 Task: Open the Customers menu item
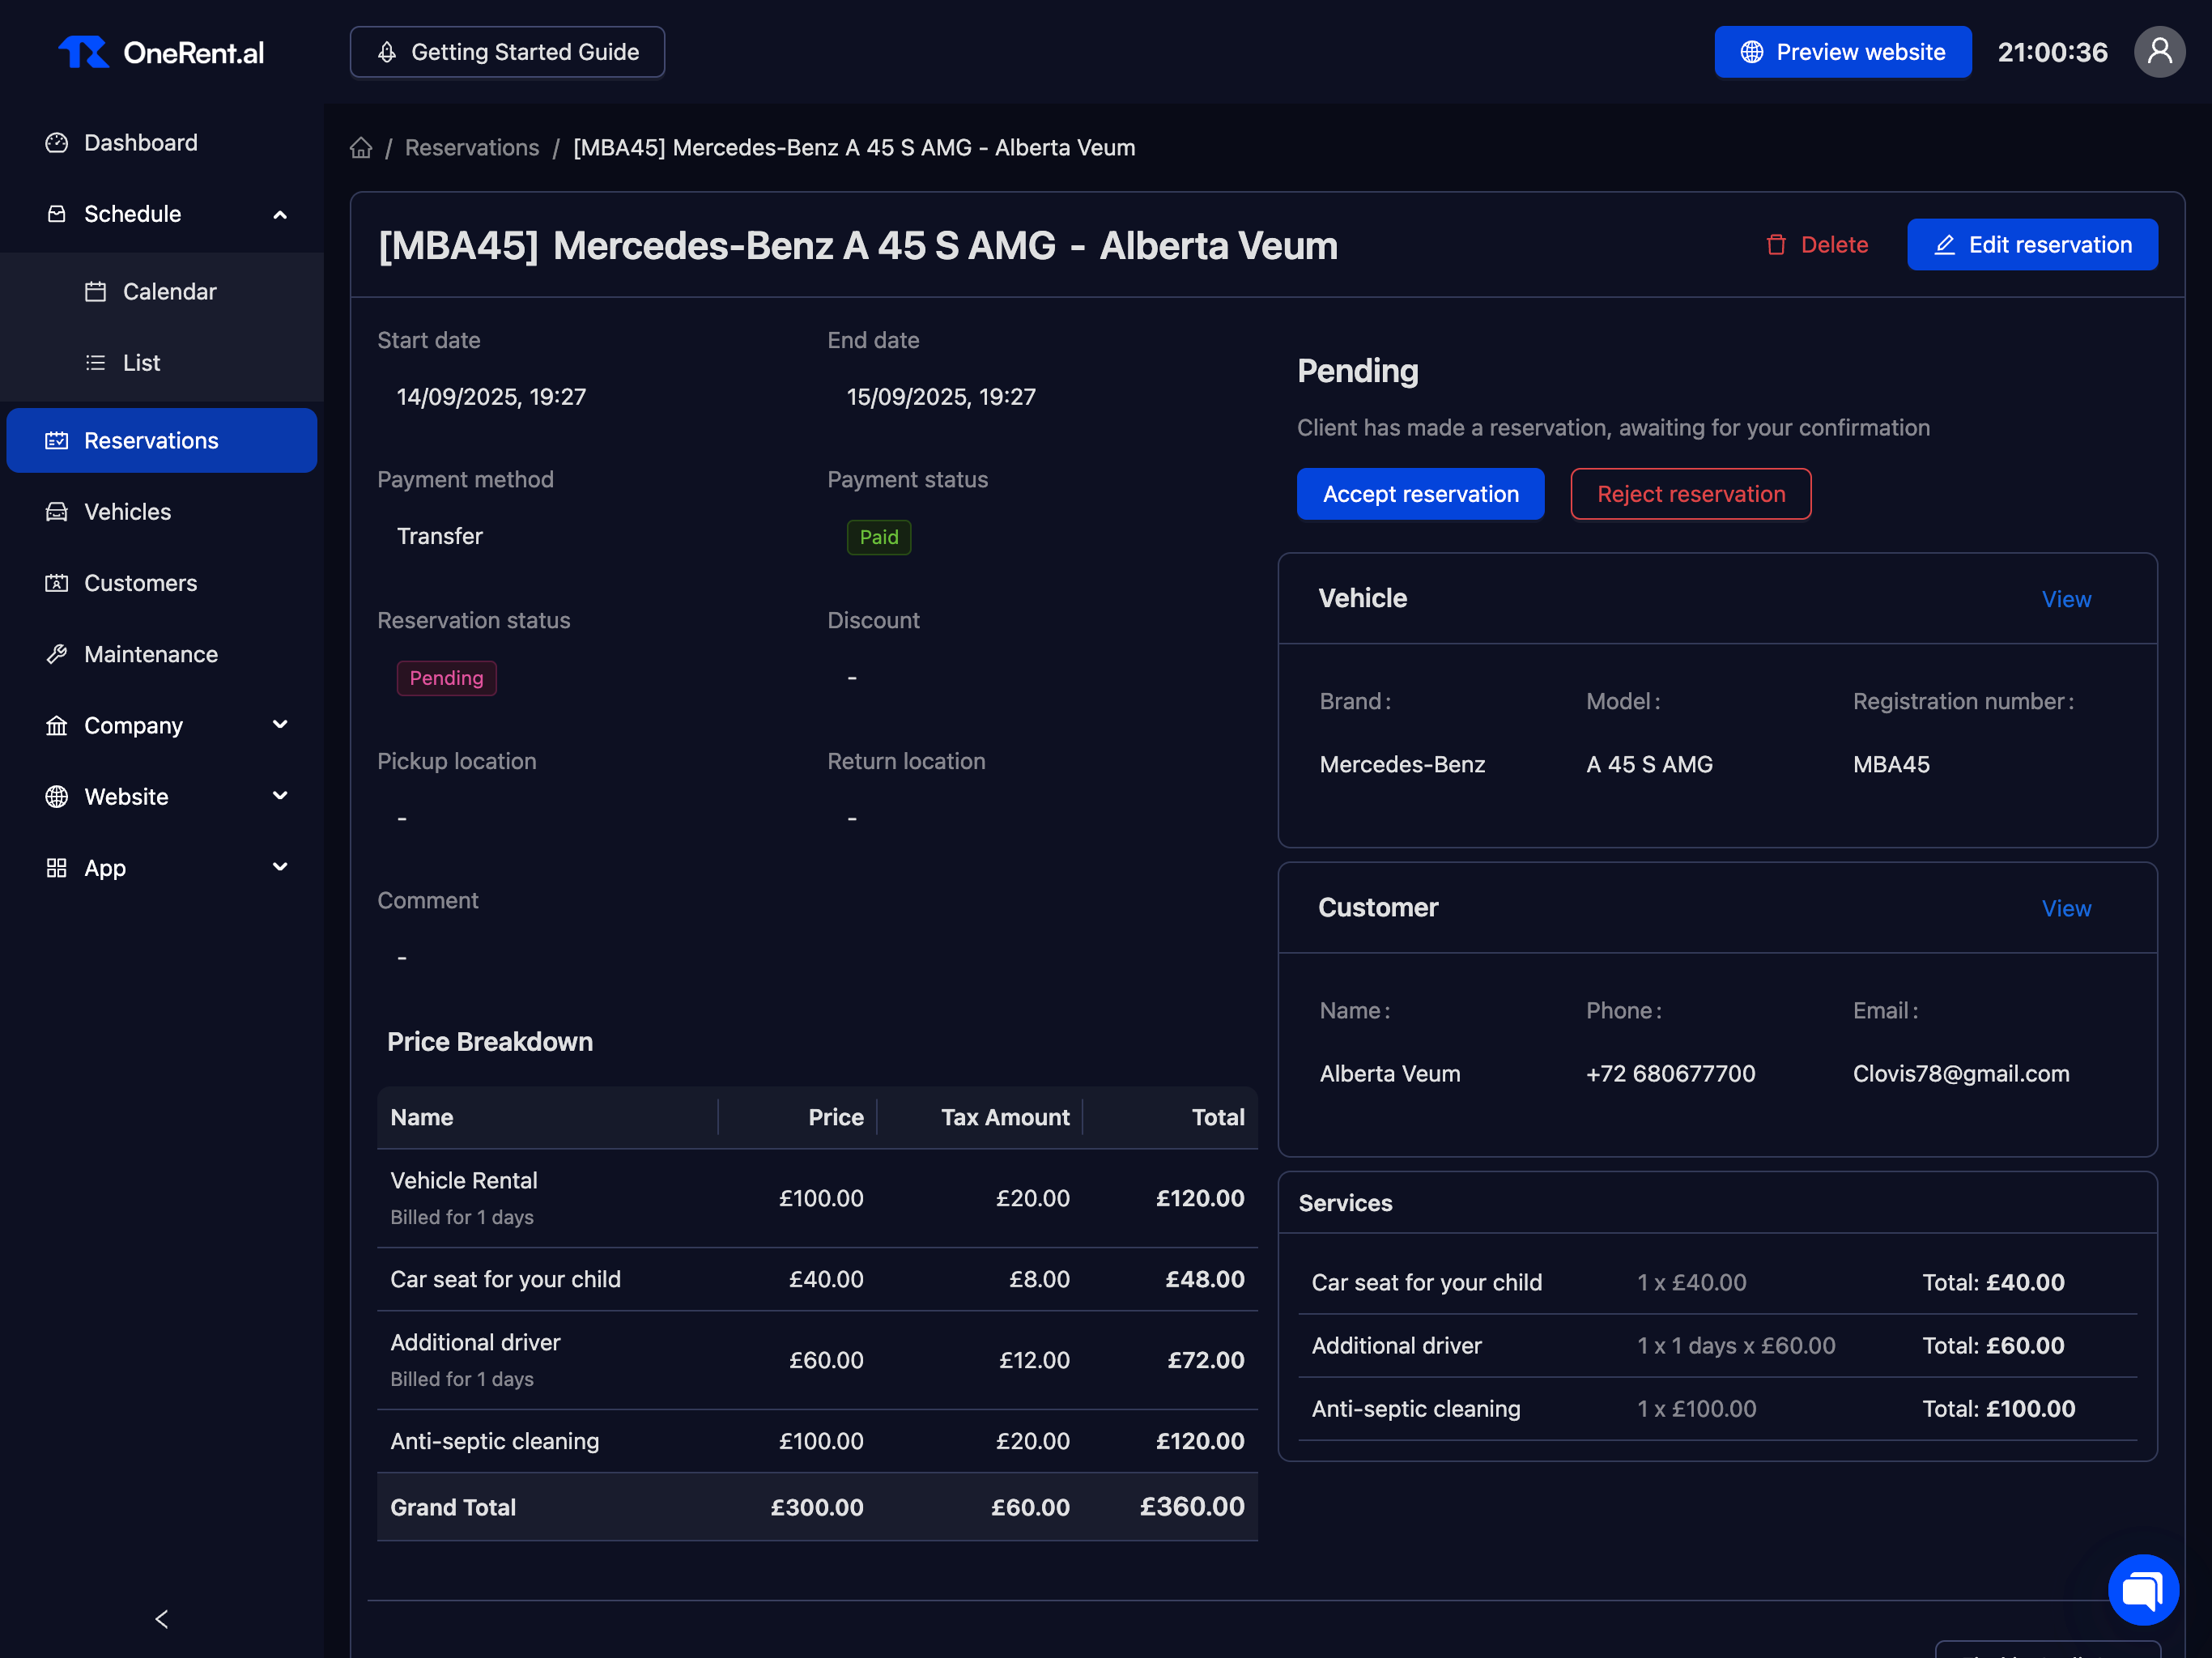[x=140, y=583]
